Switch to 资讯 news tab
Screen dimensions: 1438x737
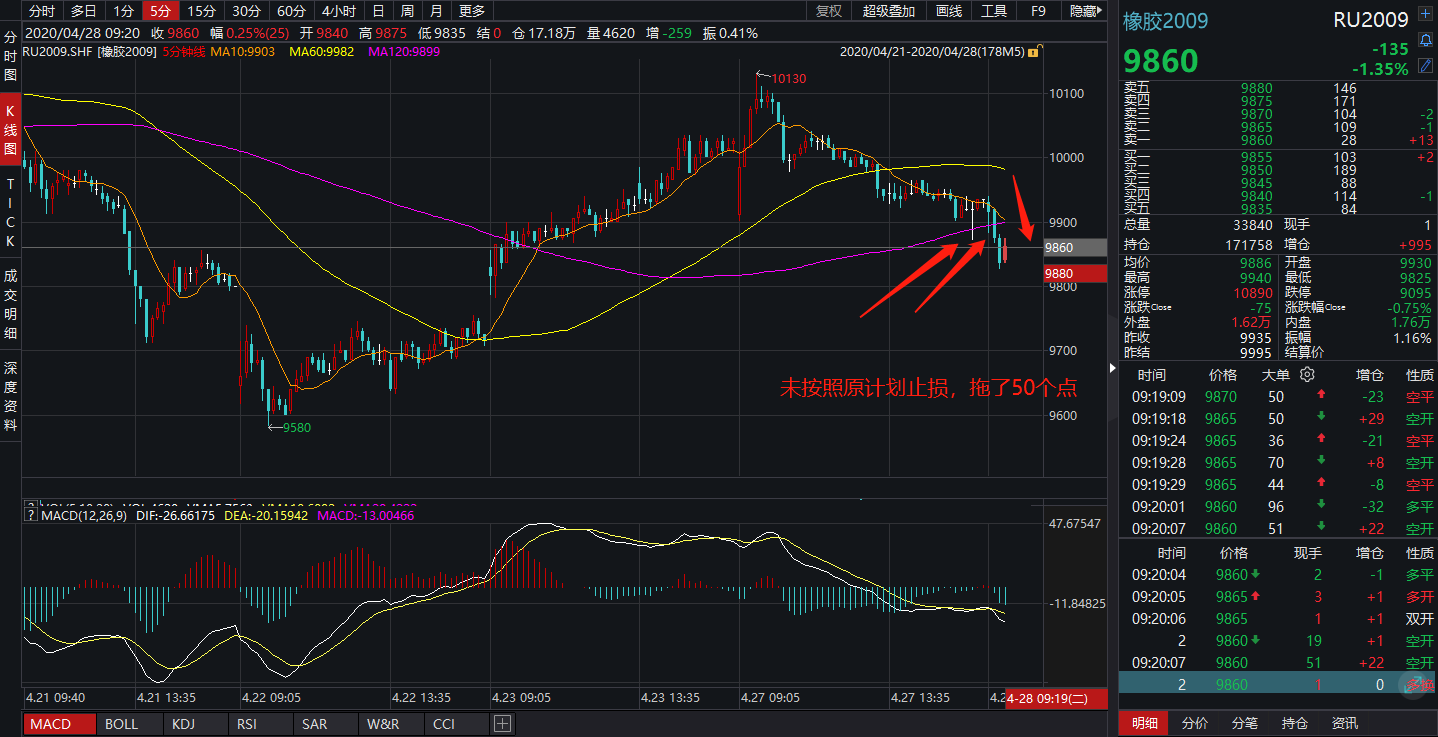coord(1345,723)
